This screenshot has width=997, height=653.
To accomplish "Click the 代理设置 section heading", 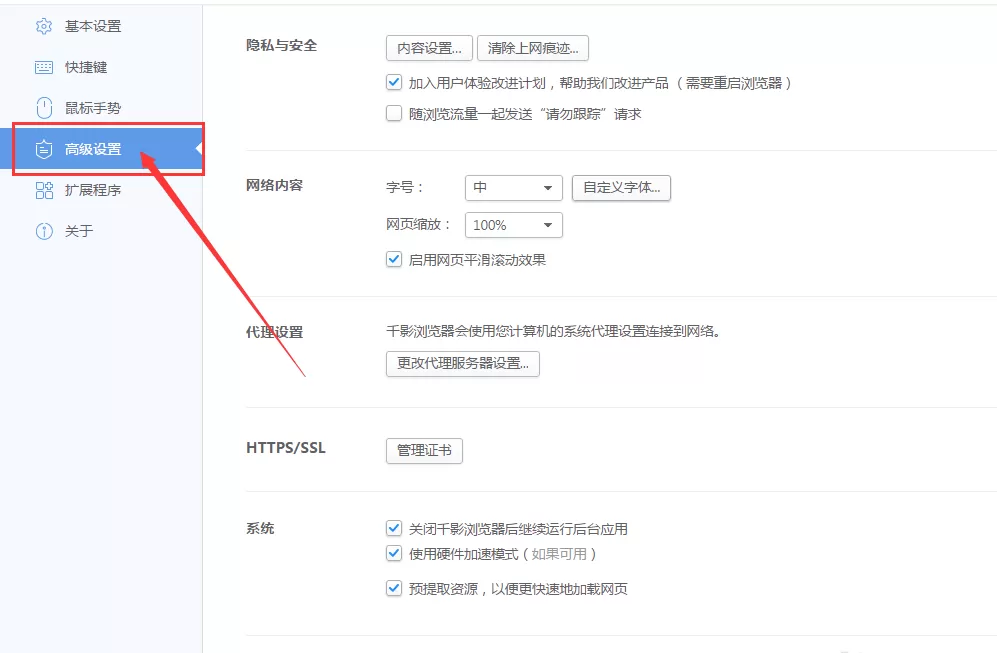I will point(274,332).
